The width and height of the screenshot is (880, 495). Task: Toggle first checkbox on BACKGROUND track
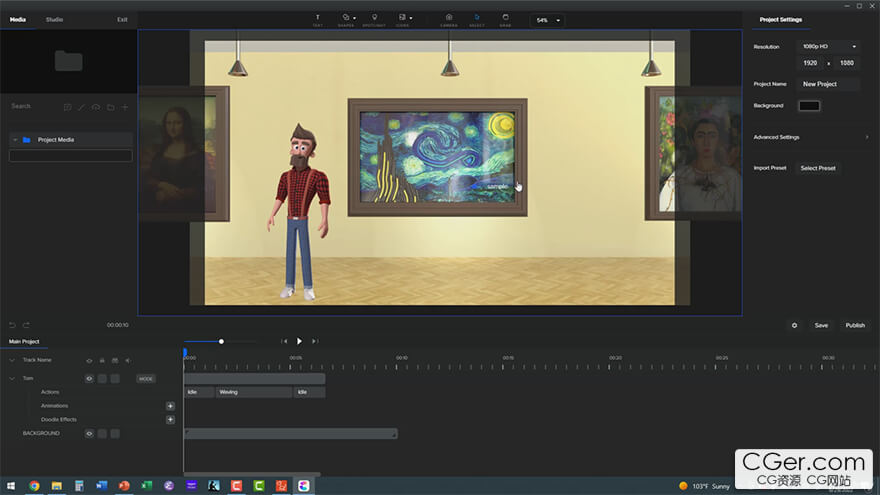pyautogui.click(x=102, y=434)
